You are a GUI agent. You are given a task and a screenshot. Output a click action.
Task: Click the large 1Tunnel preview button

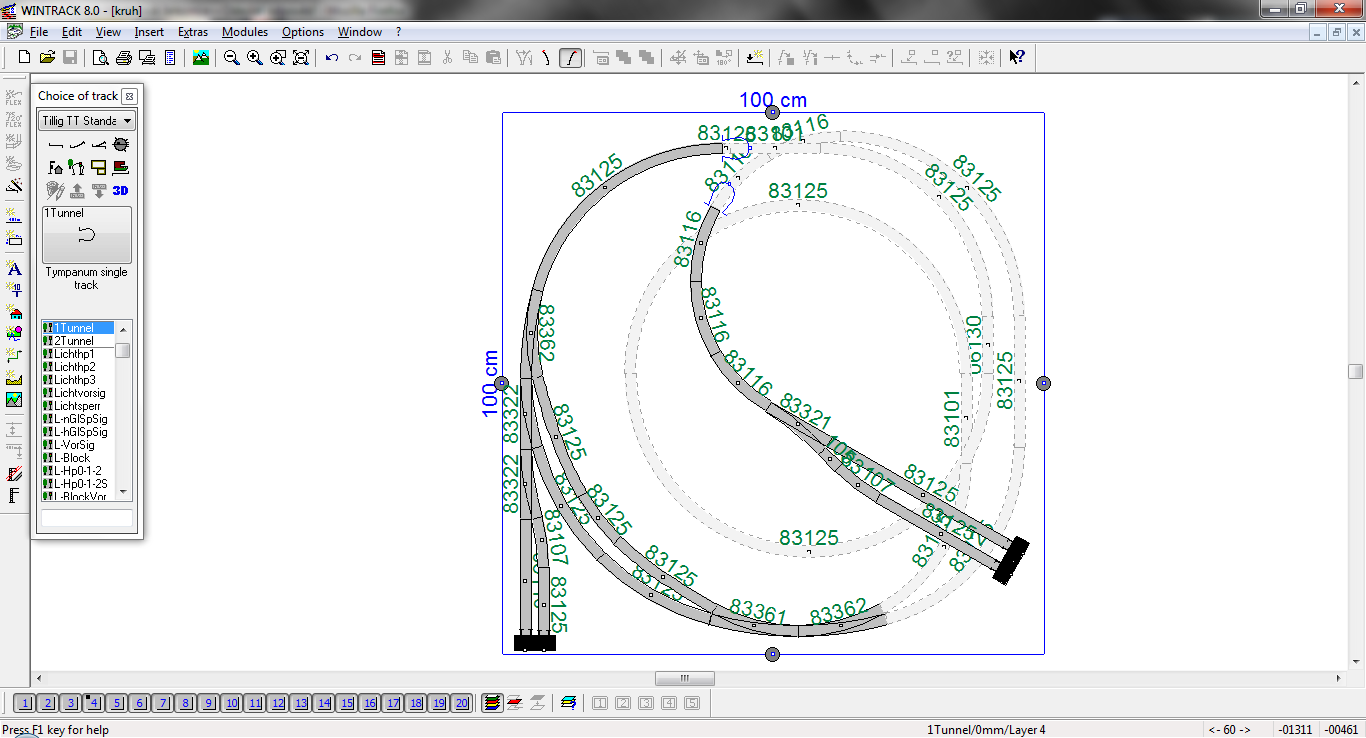pos(87,235)
